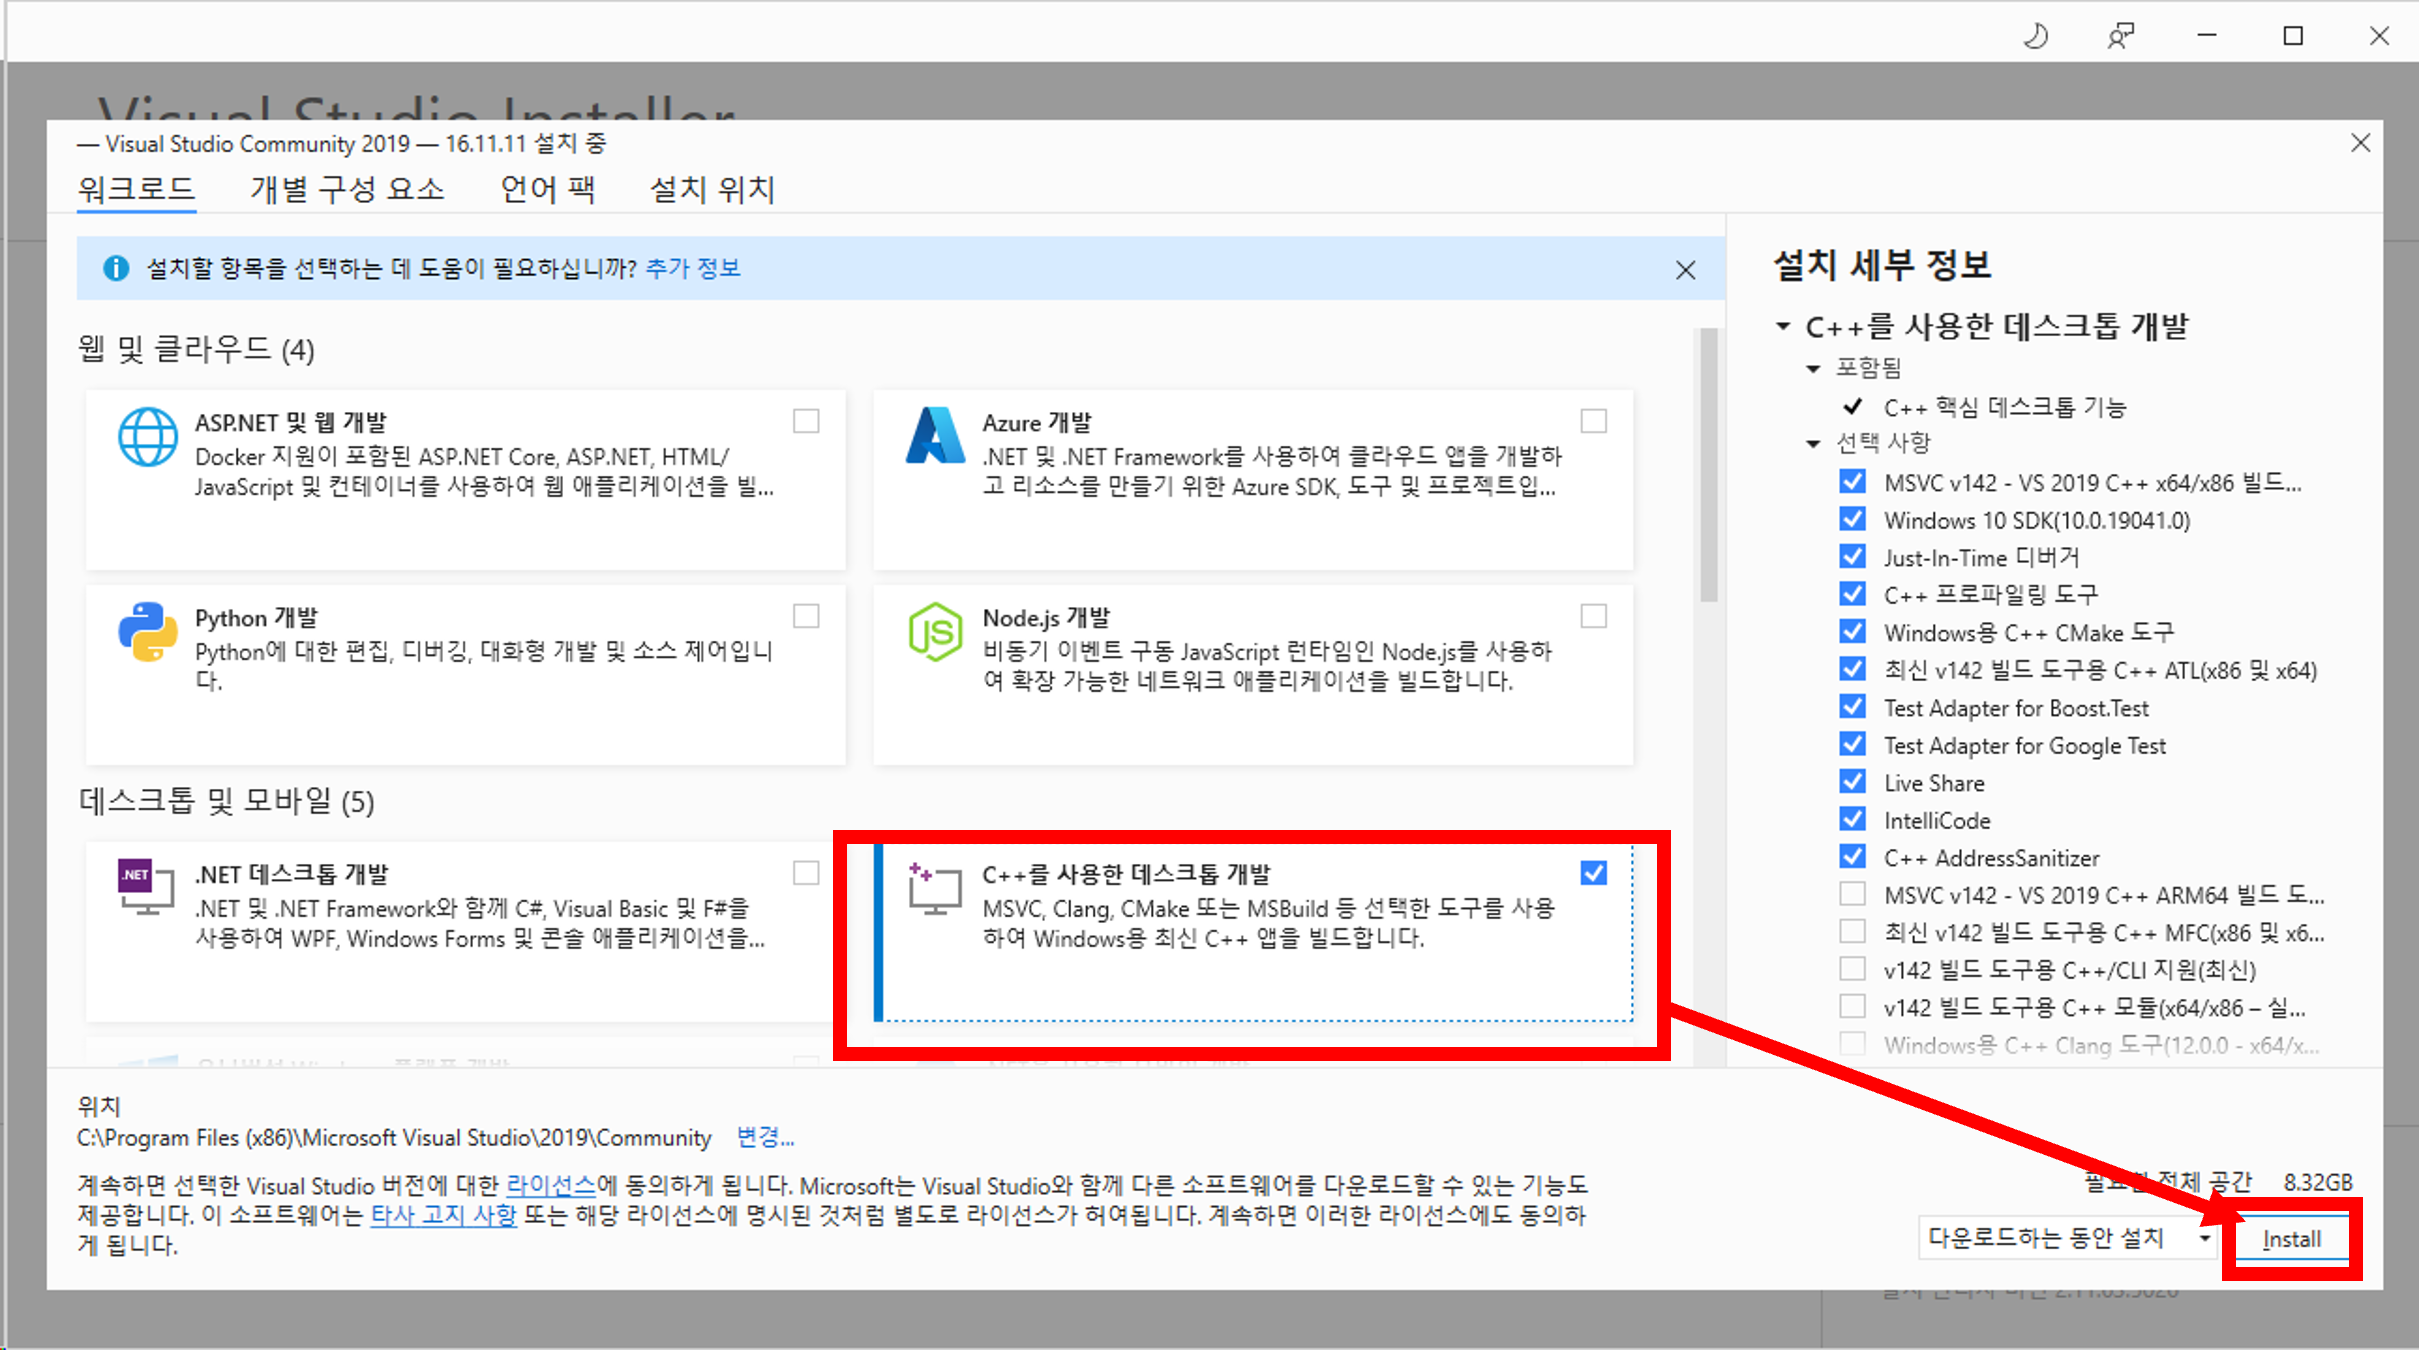This screenshot has height=1350, width=2419.
Task: Click the Python development logo icon
Action: 148,632
